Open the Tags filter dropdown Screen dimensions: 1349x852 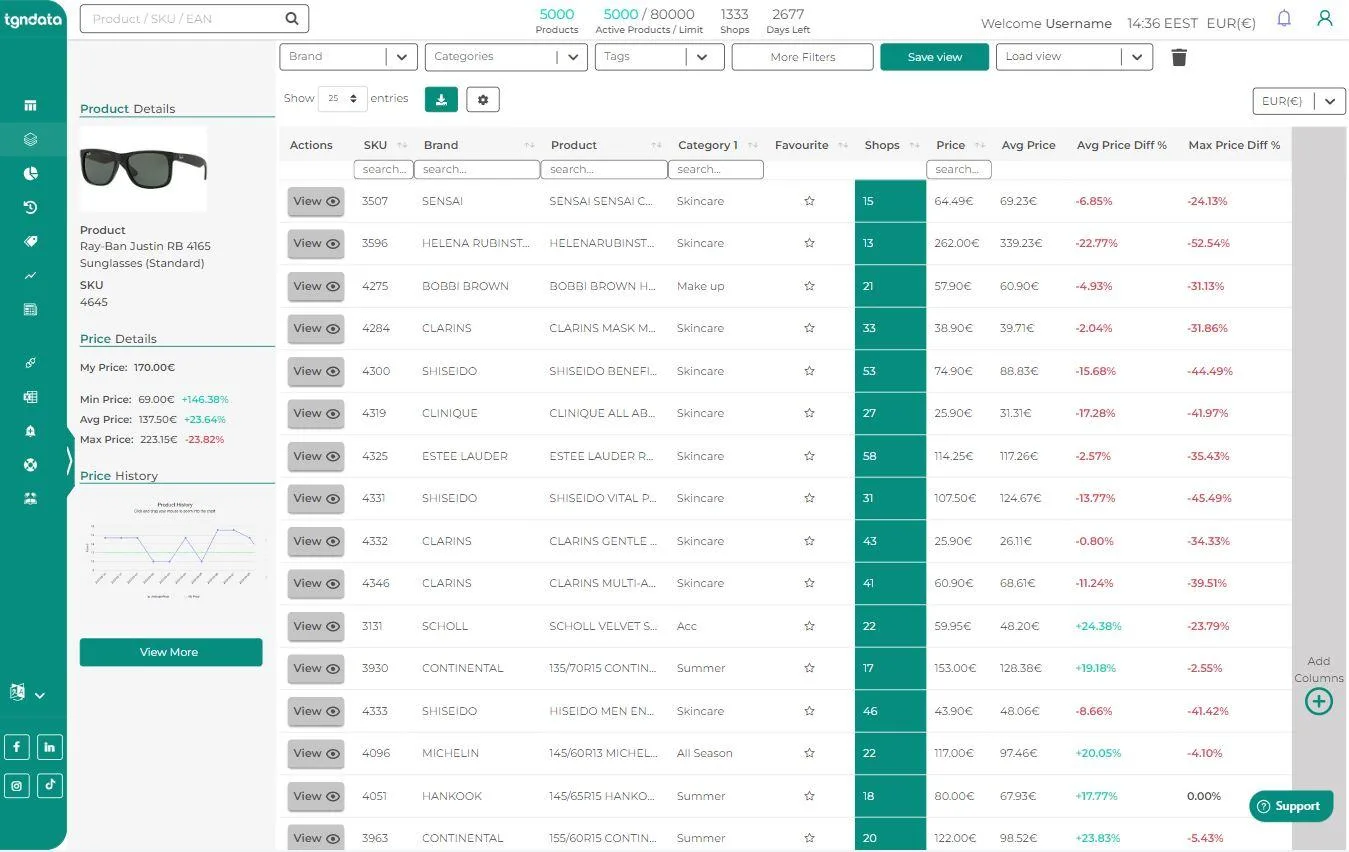[659, 57]
